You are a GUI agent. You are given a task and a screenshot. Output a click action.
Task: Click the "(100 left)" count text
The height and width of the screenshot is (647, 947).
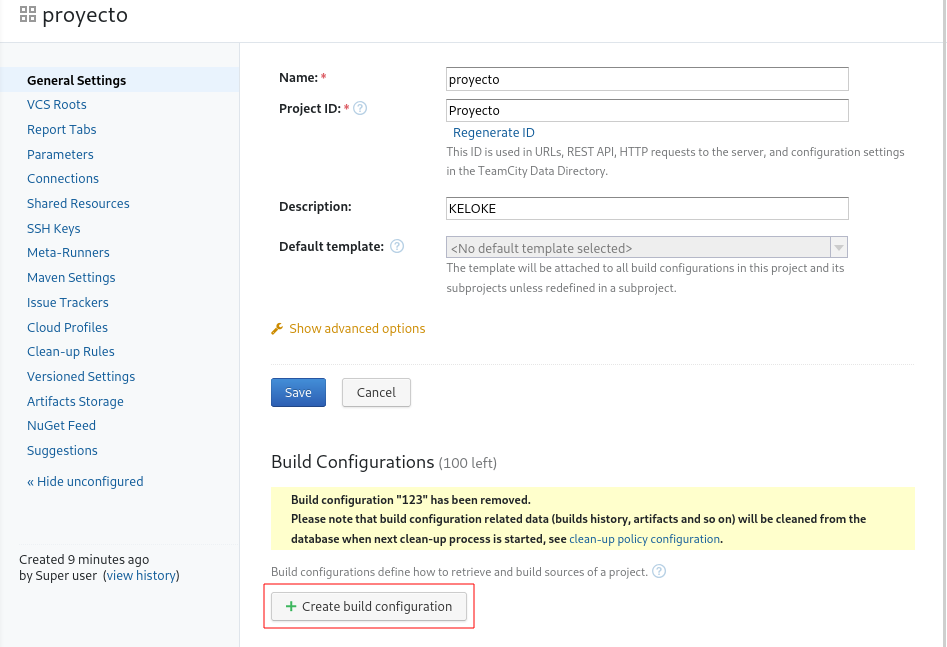(468, 463)
